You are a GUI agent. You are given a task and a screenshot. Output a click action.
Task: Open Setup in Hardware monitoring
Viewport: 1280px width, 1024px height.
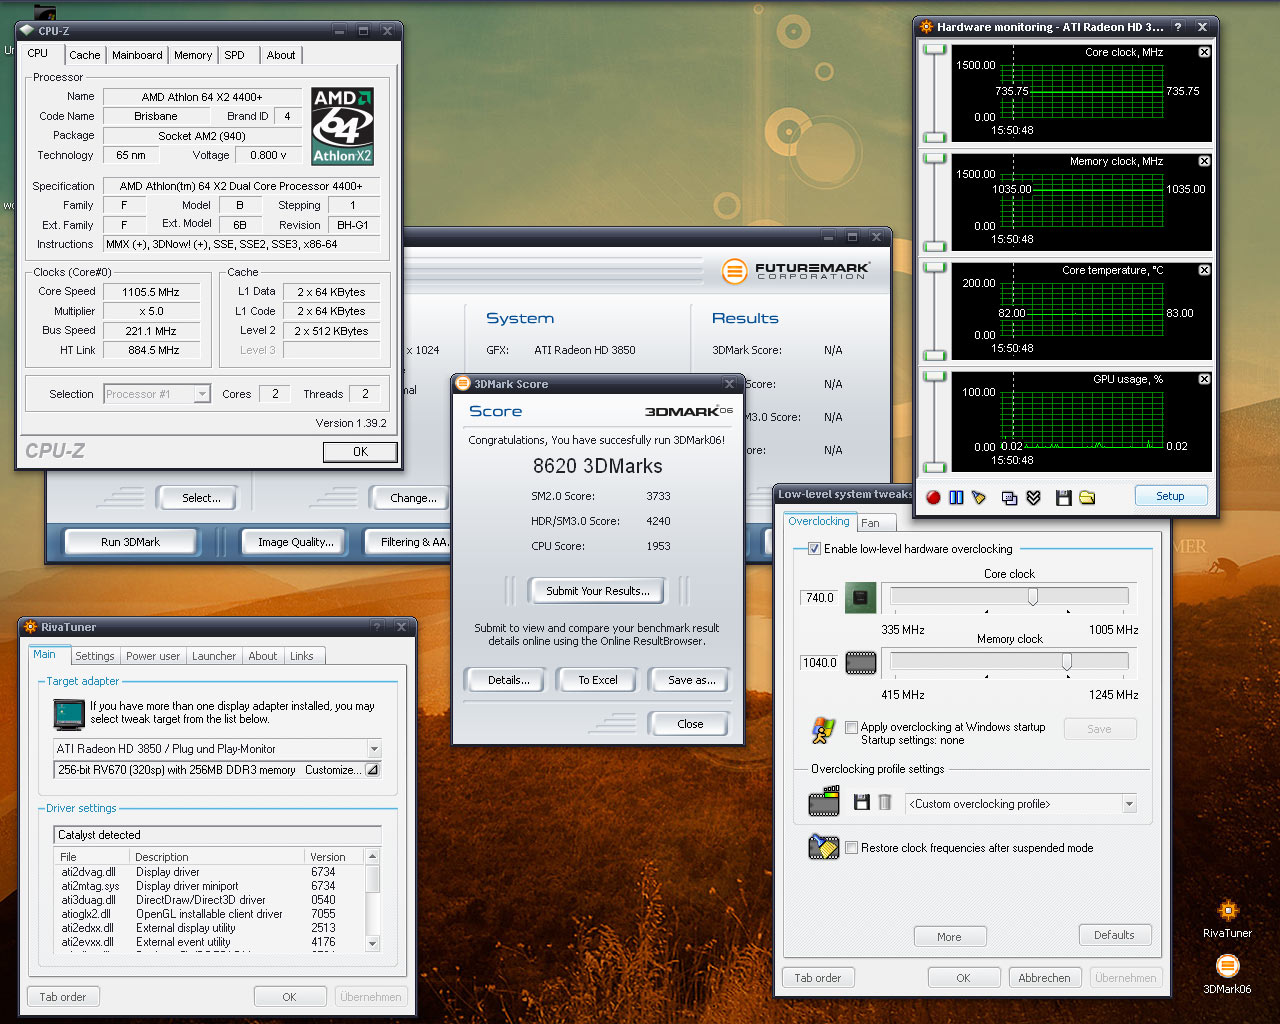coord(1170,496)
